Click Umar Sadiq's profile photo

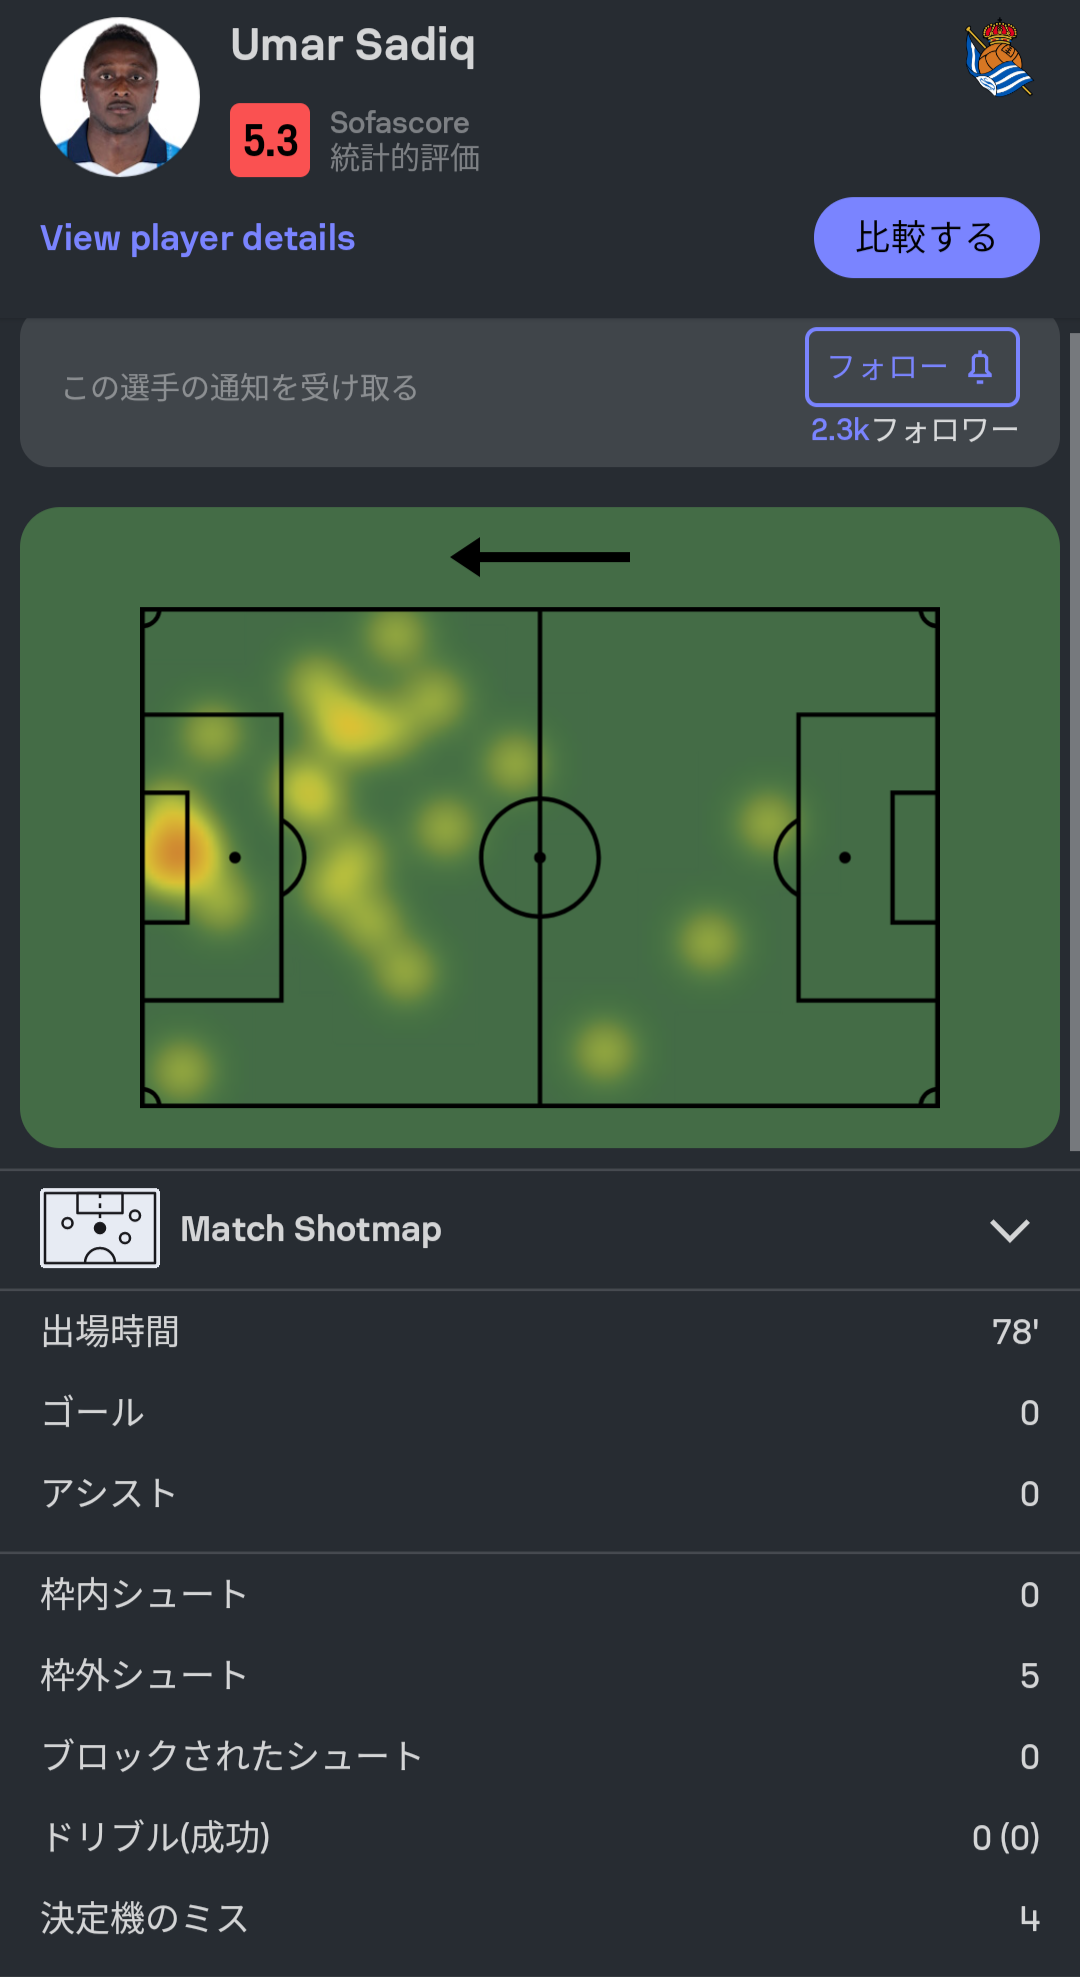coord(120,97)
